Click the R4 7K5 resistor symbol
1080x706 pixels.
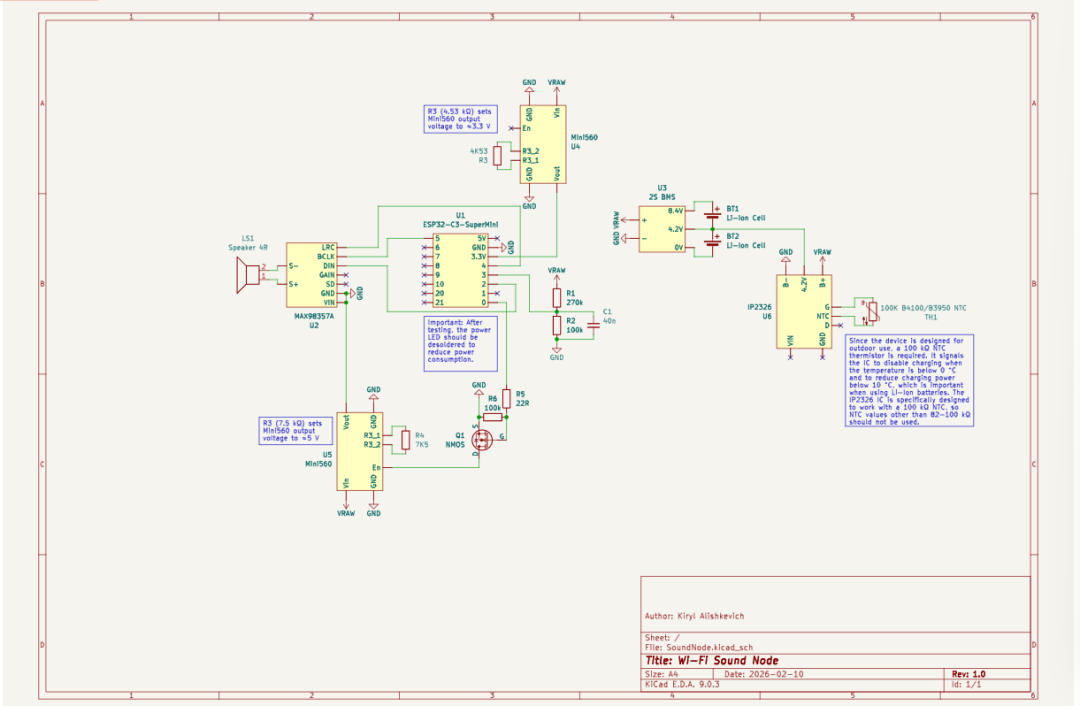tap(405, 440)
